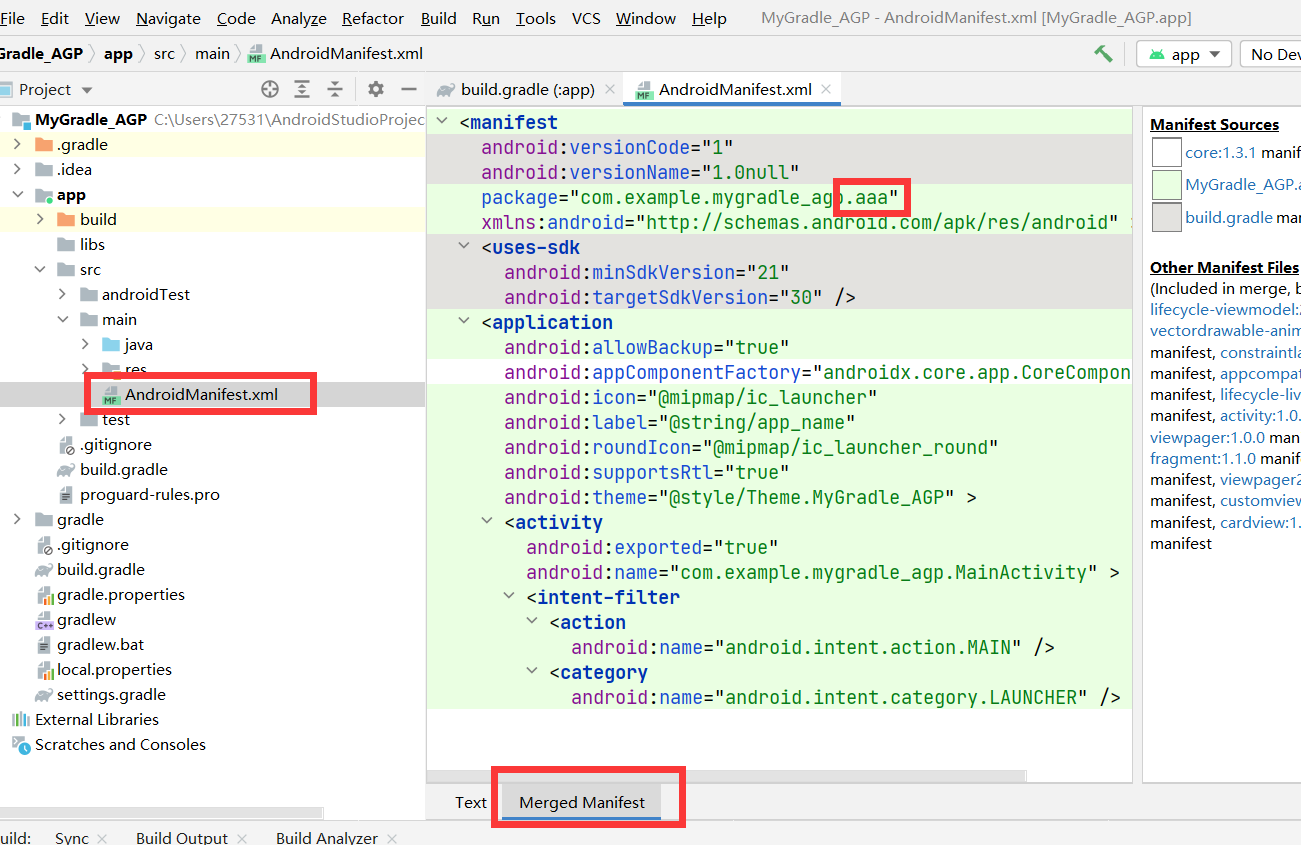This screenshot has height=845, width=1301.
Task: Click the local.properties file icon
Action: (43, 669)
